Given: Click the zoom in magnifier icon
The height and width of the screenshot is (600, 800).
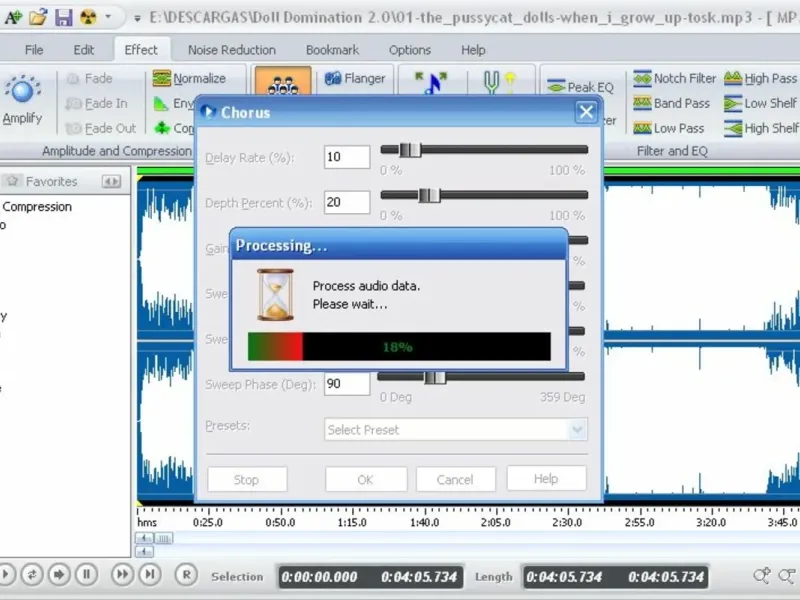Looking at the screenshot, I should click(x=762, y=576).
